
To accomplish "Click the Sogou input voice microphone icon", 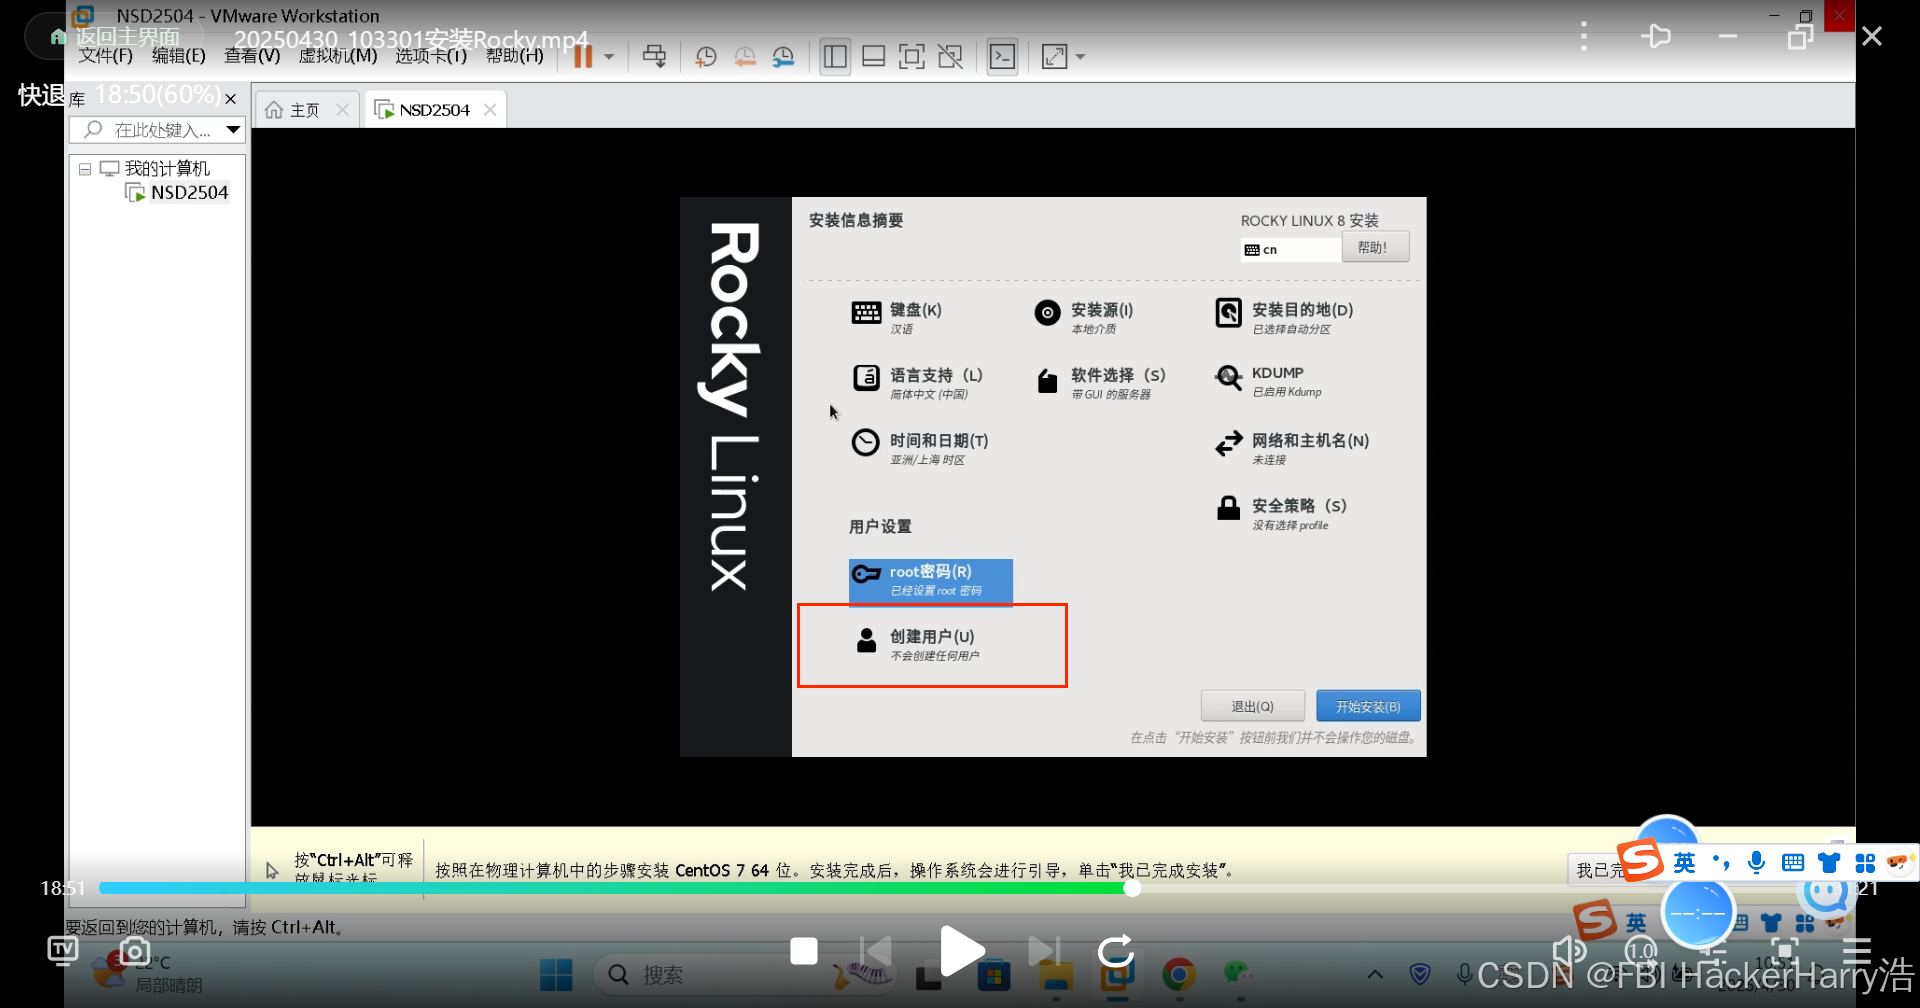I will click(1756, 862).
